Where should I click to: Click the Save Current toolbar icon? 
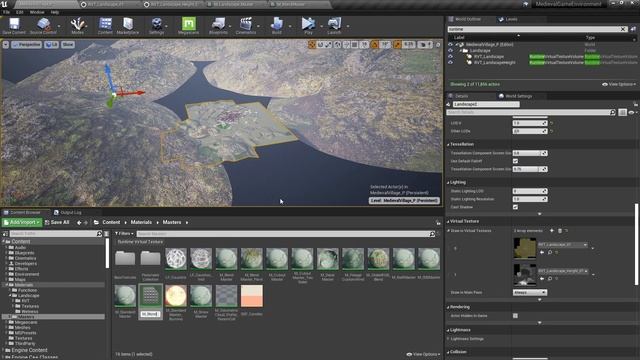(14, 25)
